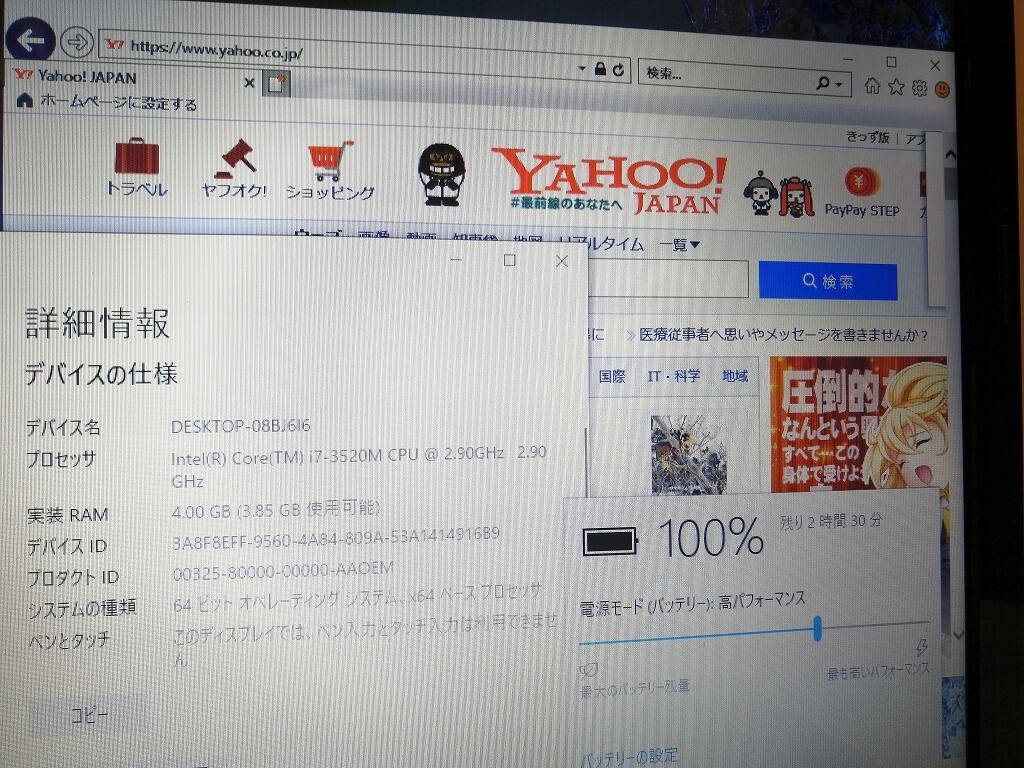Select device name DESKTOP-08BJ6I6 text
The width and height of the screenshot is (1024, 768).
point(240,426)
